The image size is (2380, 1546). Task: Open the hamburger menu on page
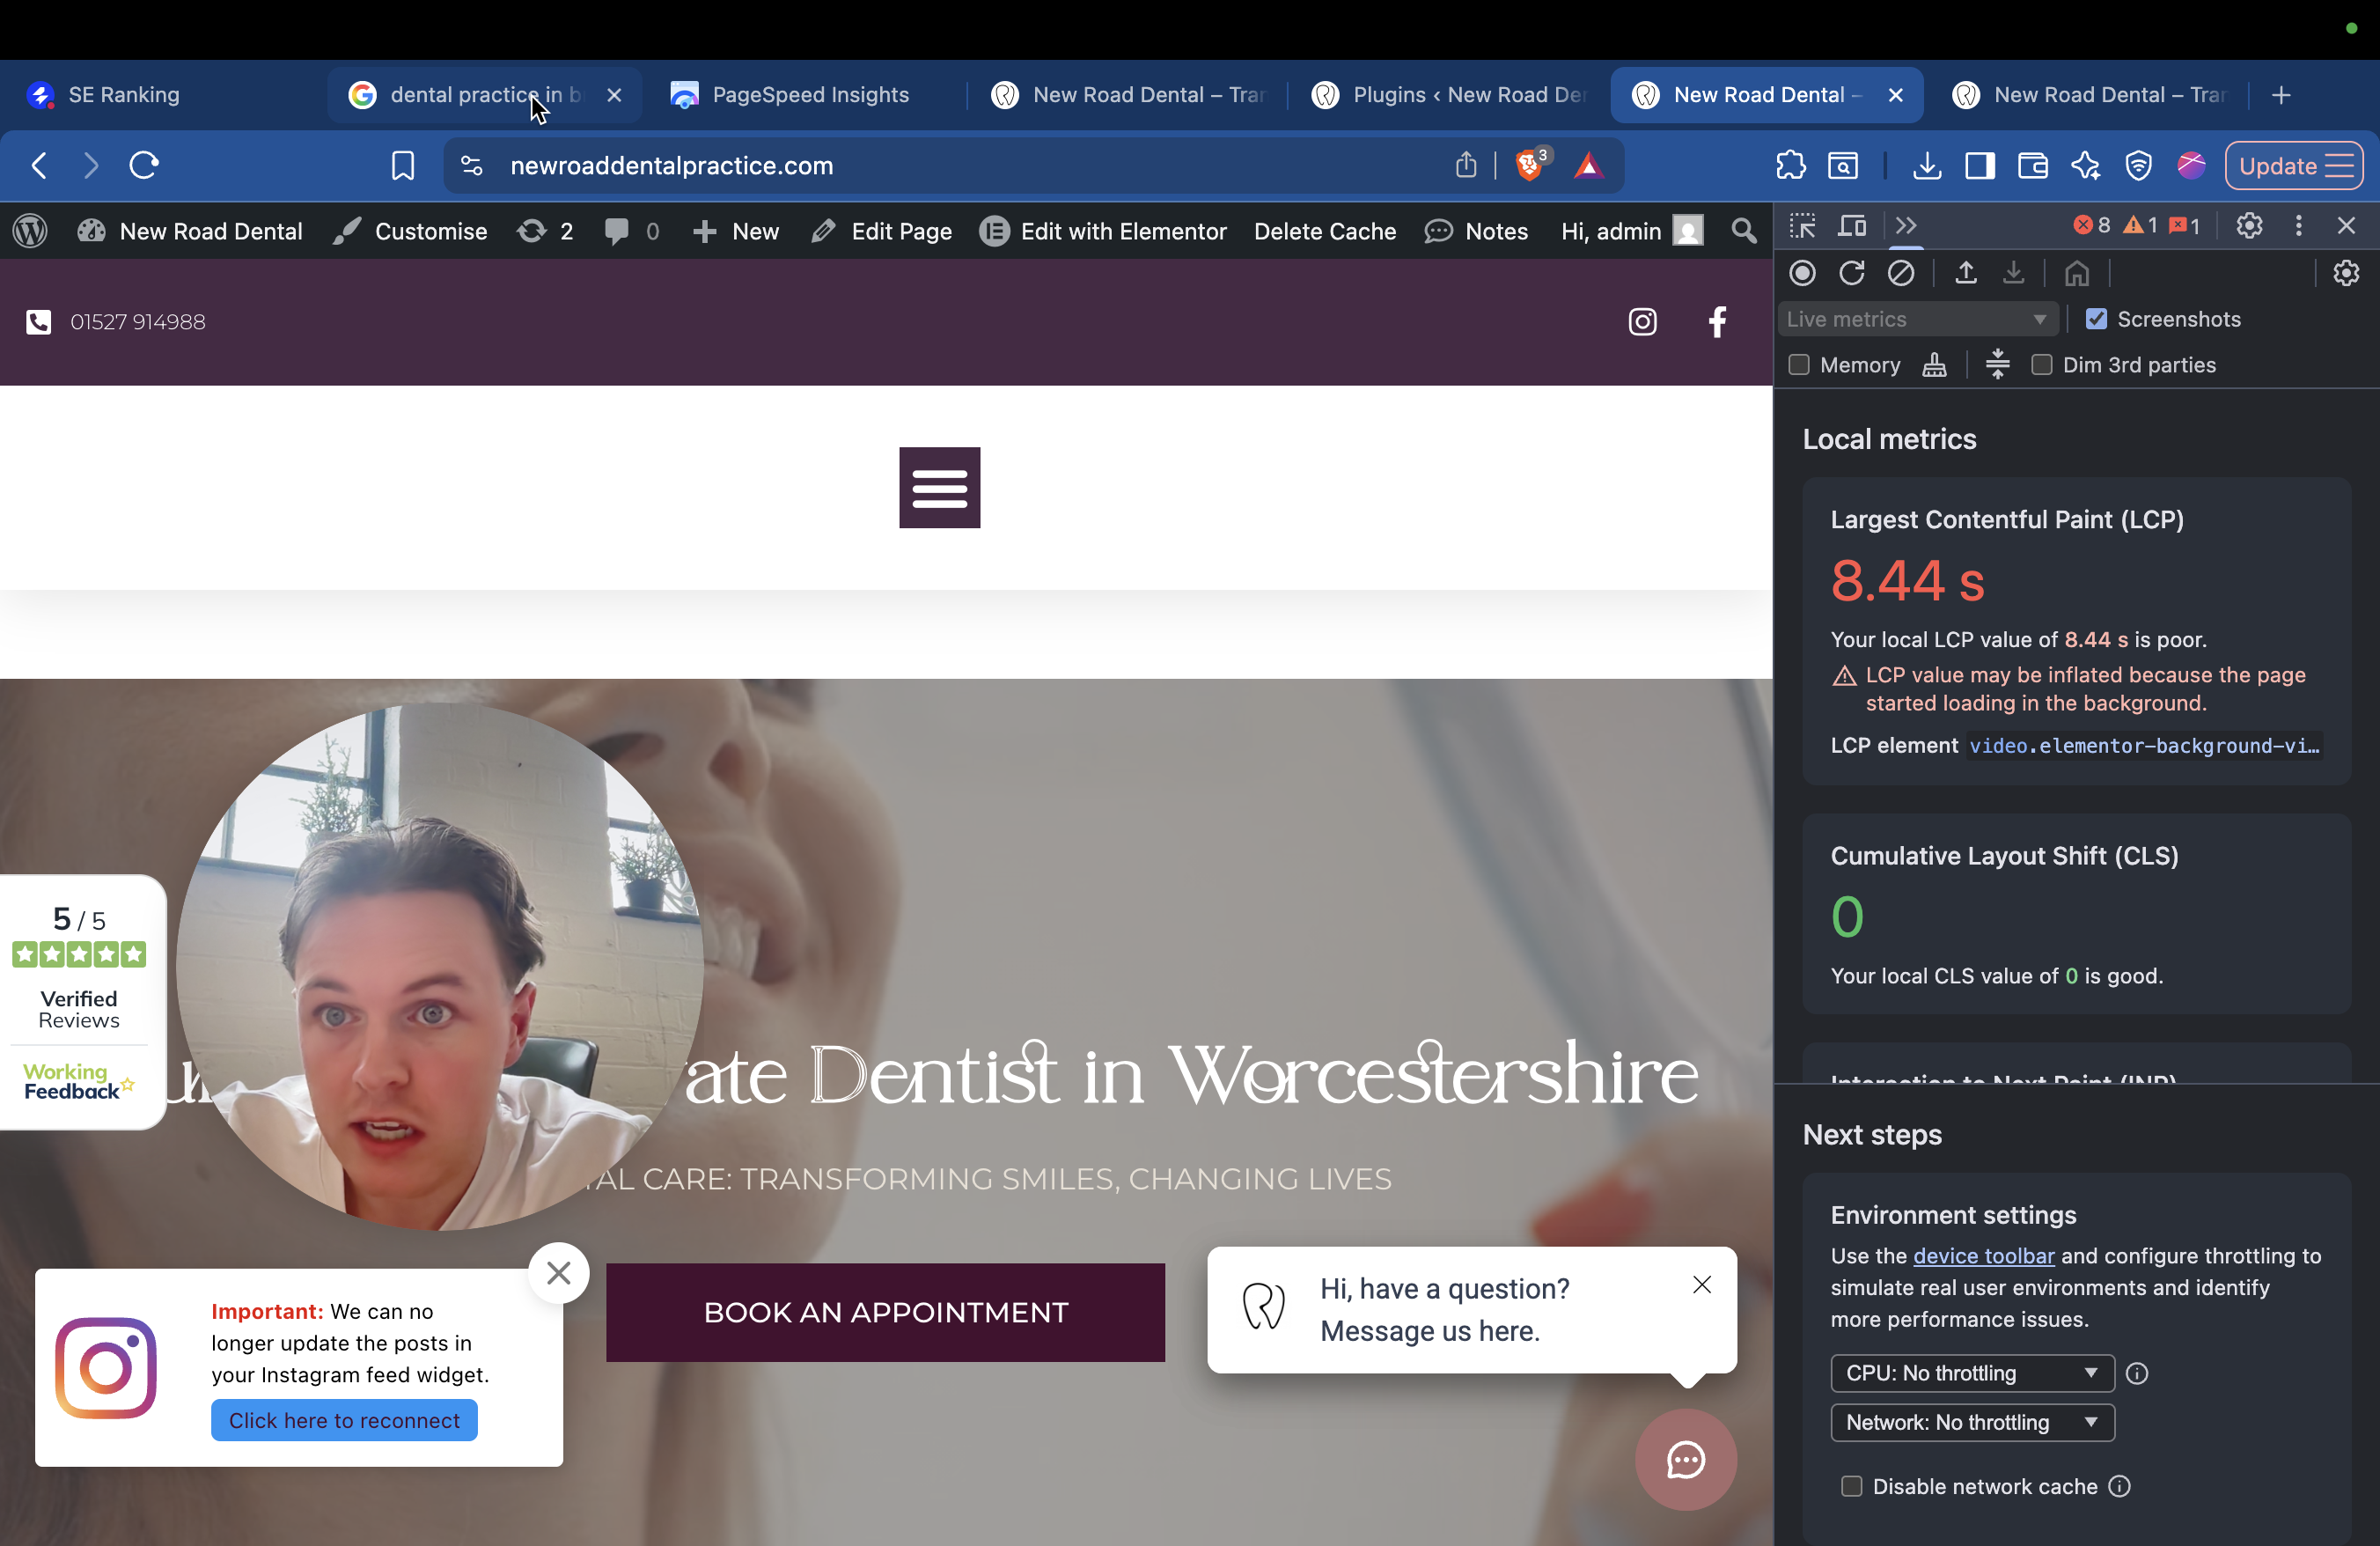[939, 488]
